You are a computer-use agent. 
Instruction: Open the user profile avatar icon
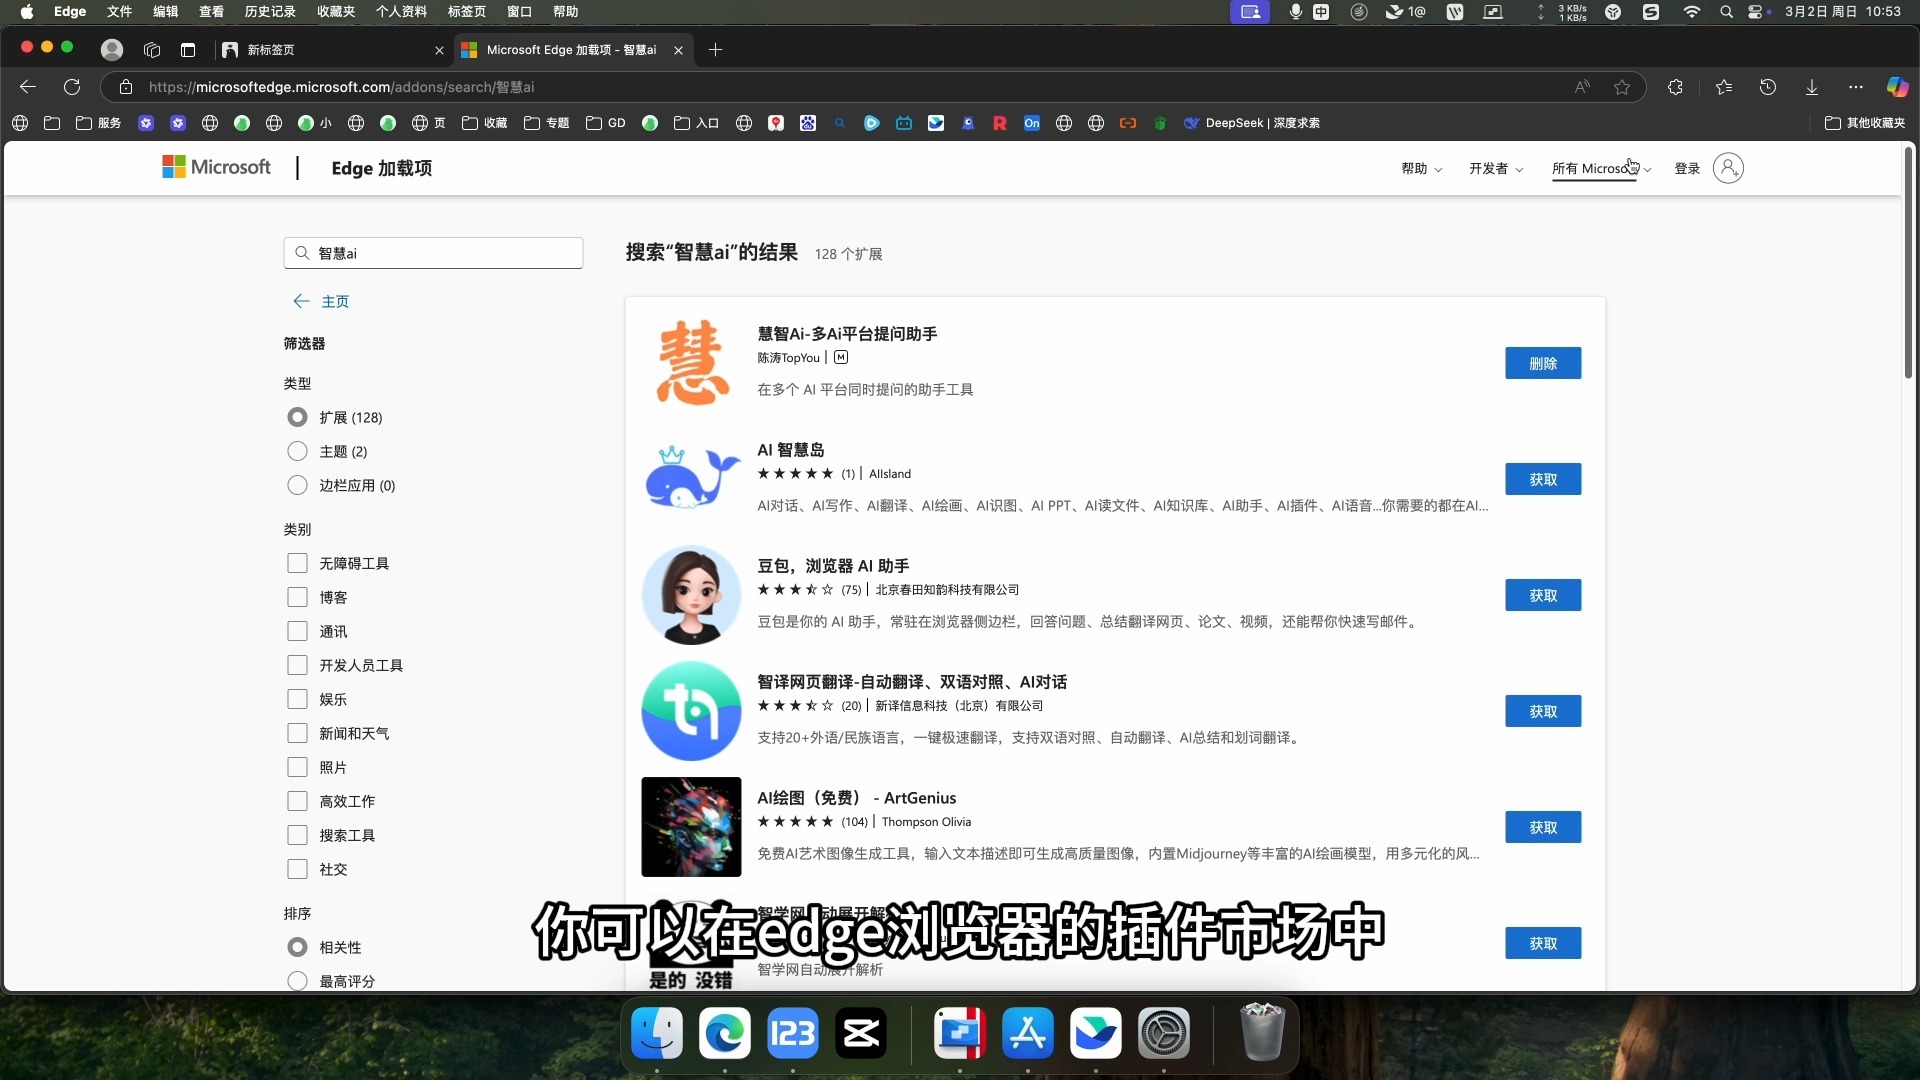(112, 50)
